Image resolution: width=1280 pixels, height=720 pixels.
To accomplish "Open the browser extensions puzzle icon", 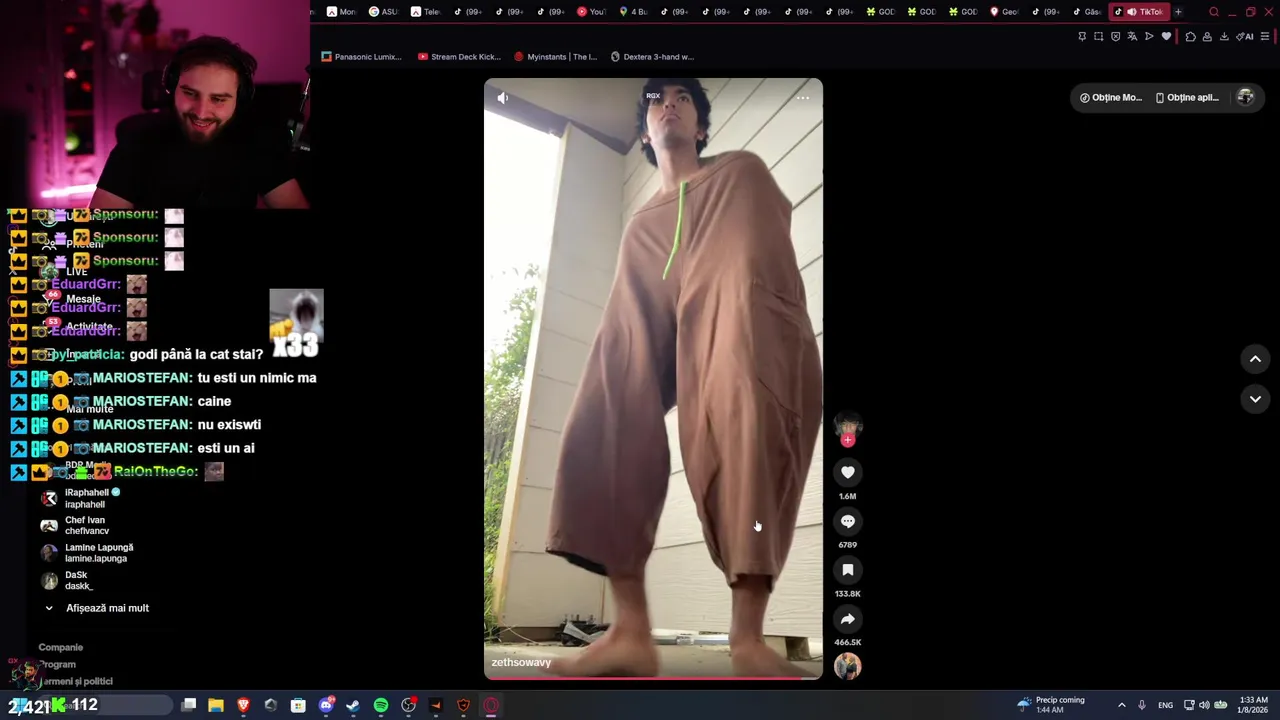I will [1190, 37].
